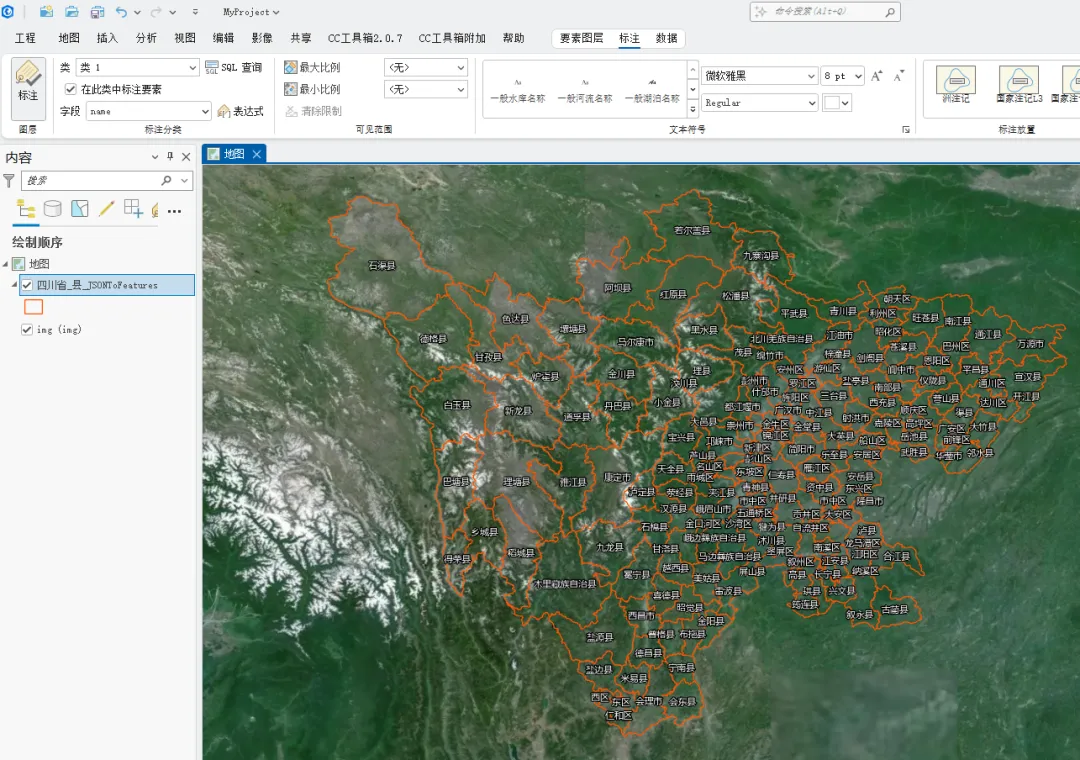Choose the 一般湖泊名称 text symbol
The height and width of the screenshot is (760, 1080).
point(652,90)
